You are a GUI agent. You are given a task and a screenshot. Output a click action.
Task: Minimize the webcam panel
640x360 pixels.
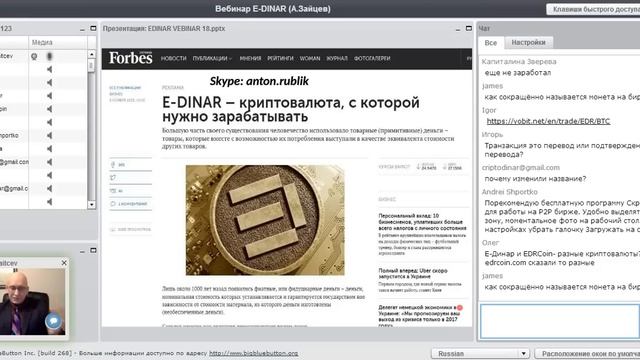click(x=82, y=251)
